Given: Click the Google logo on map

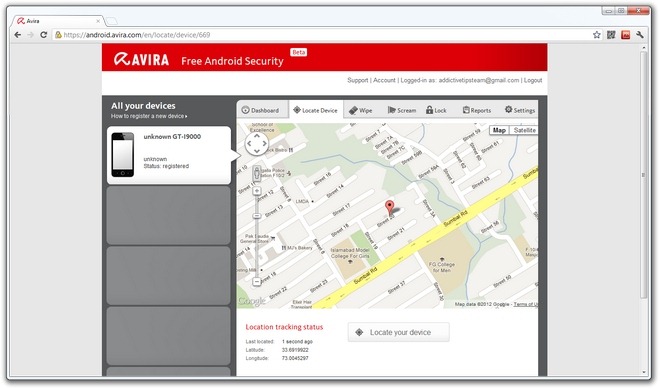Looking at the screenshot, I should [252, 301].
